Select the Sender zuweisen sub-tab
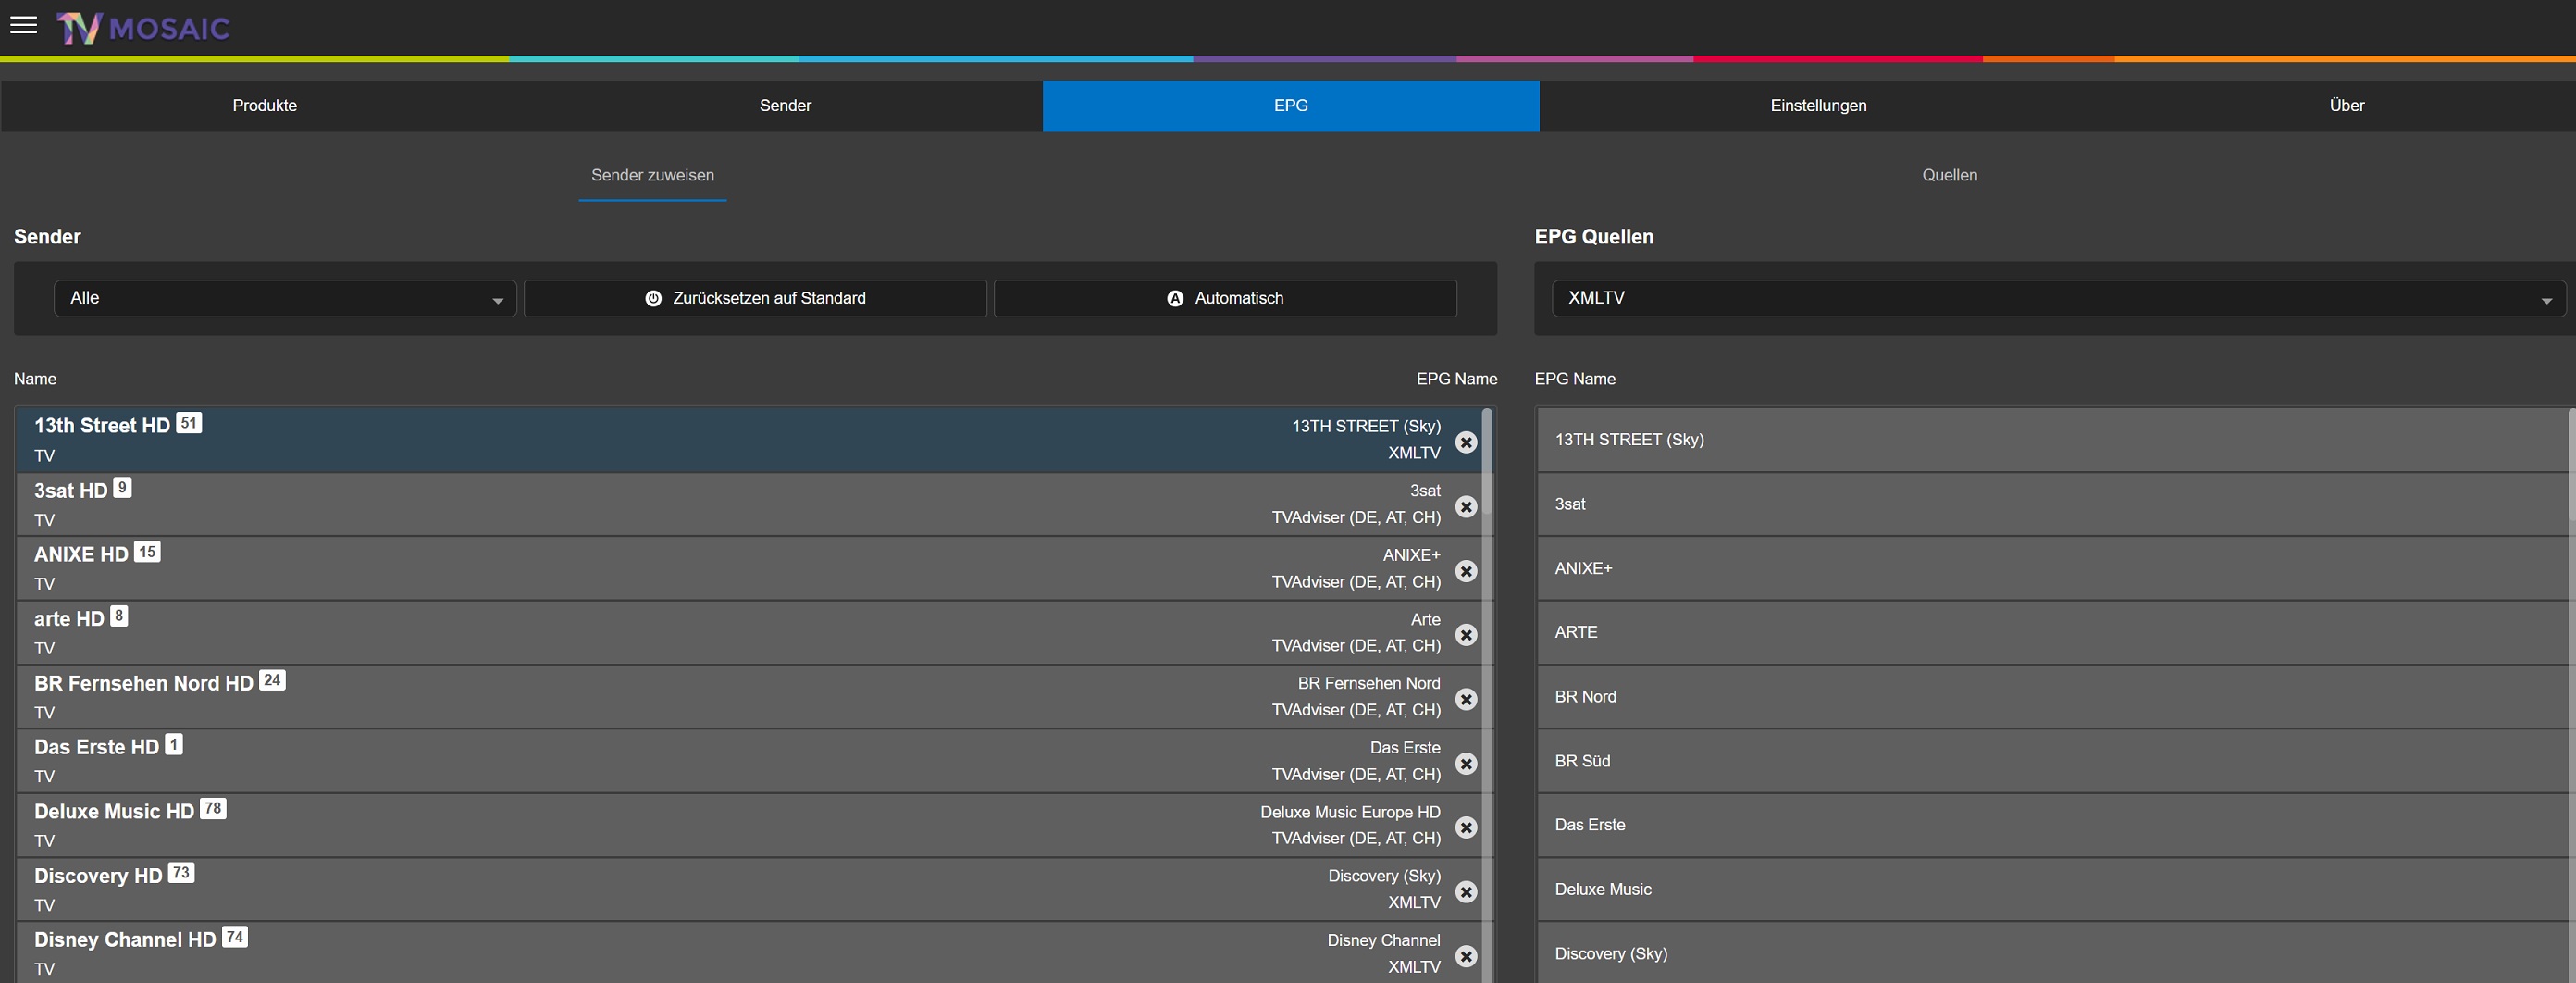This screenshot has height=983, width=2576. point(652,176)
